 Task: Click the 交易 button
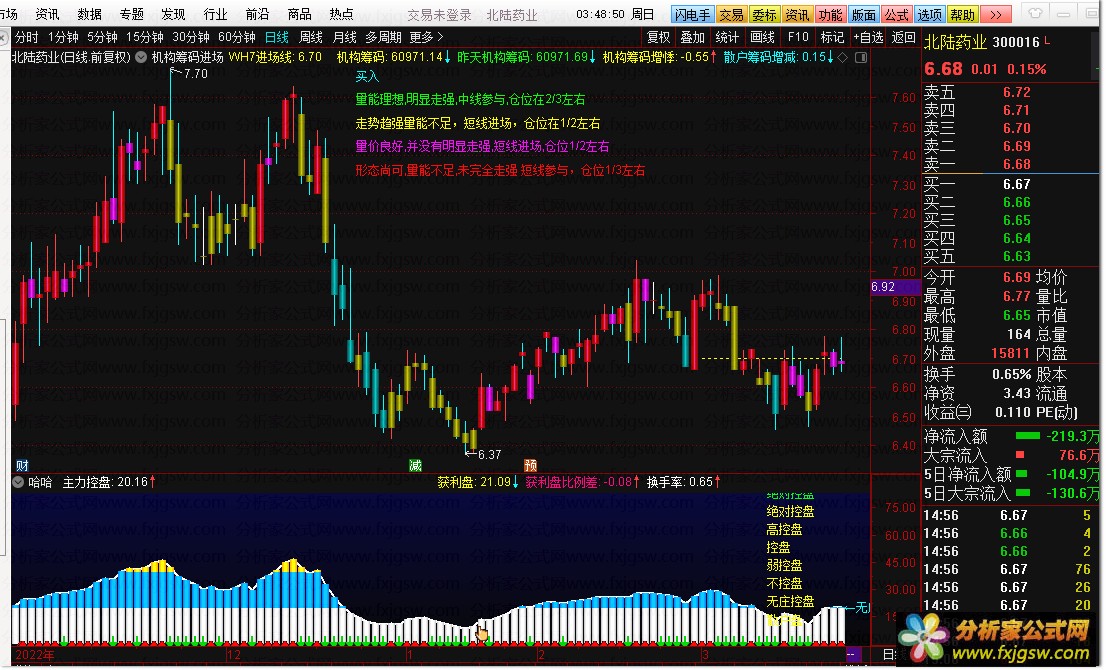click(x=731, y=14)
